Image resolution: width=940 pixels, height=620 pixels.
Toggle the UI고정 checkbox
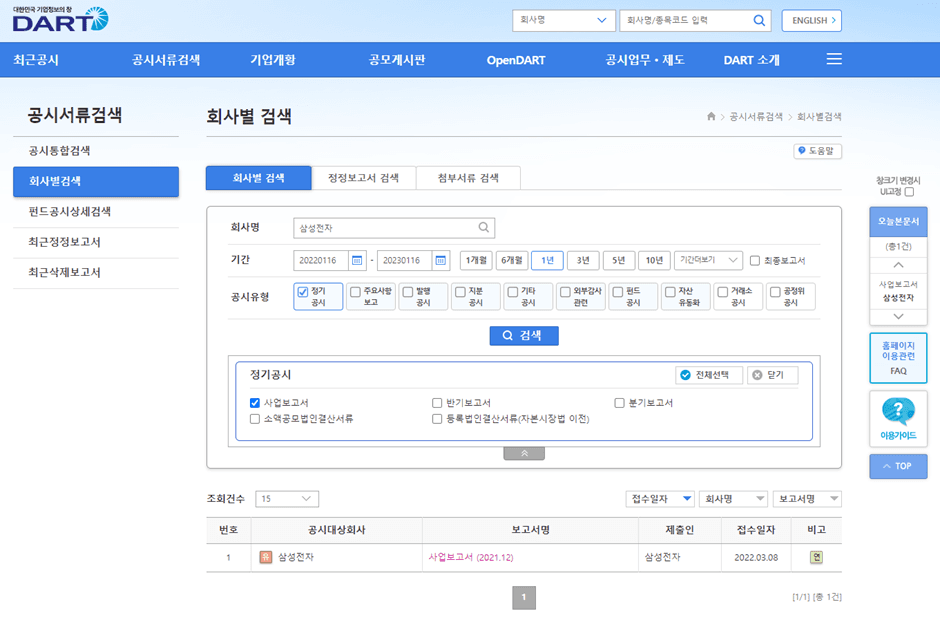click(x=910, y=190)
